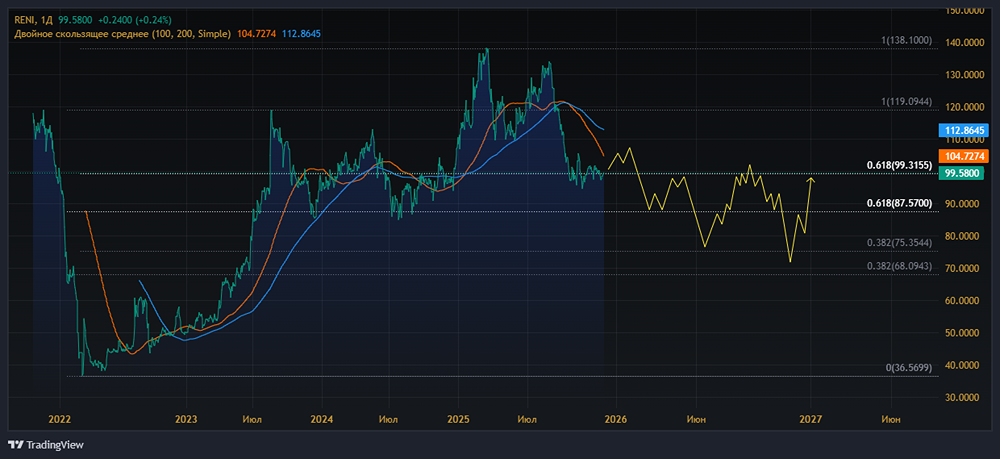Click the green 99.5800 current price tag
This screenshot has height=459, width=1000.
click(x=964, y=173)
